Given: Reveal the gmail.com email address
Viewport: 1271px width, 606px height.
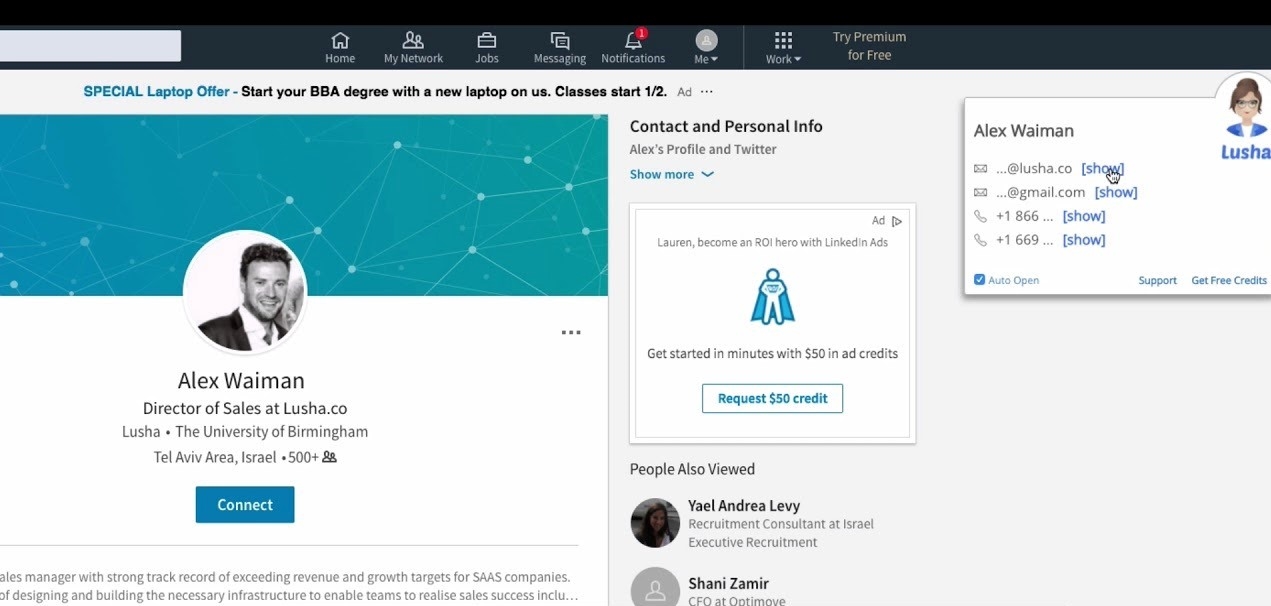Looking at the screenshot, I should (1115, 192).
